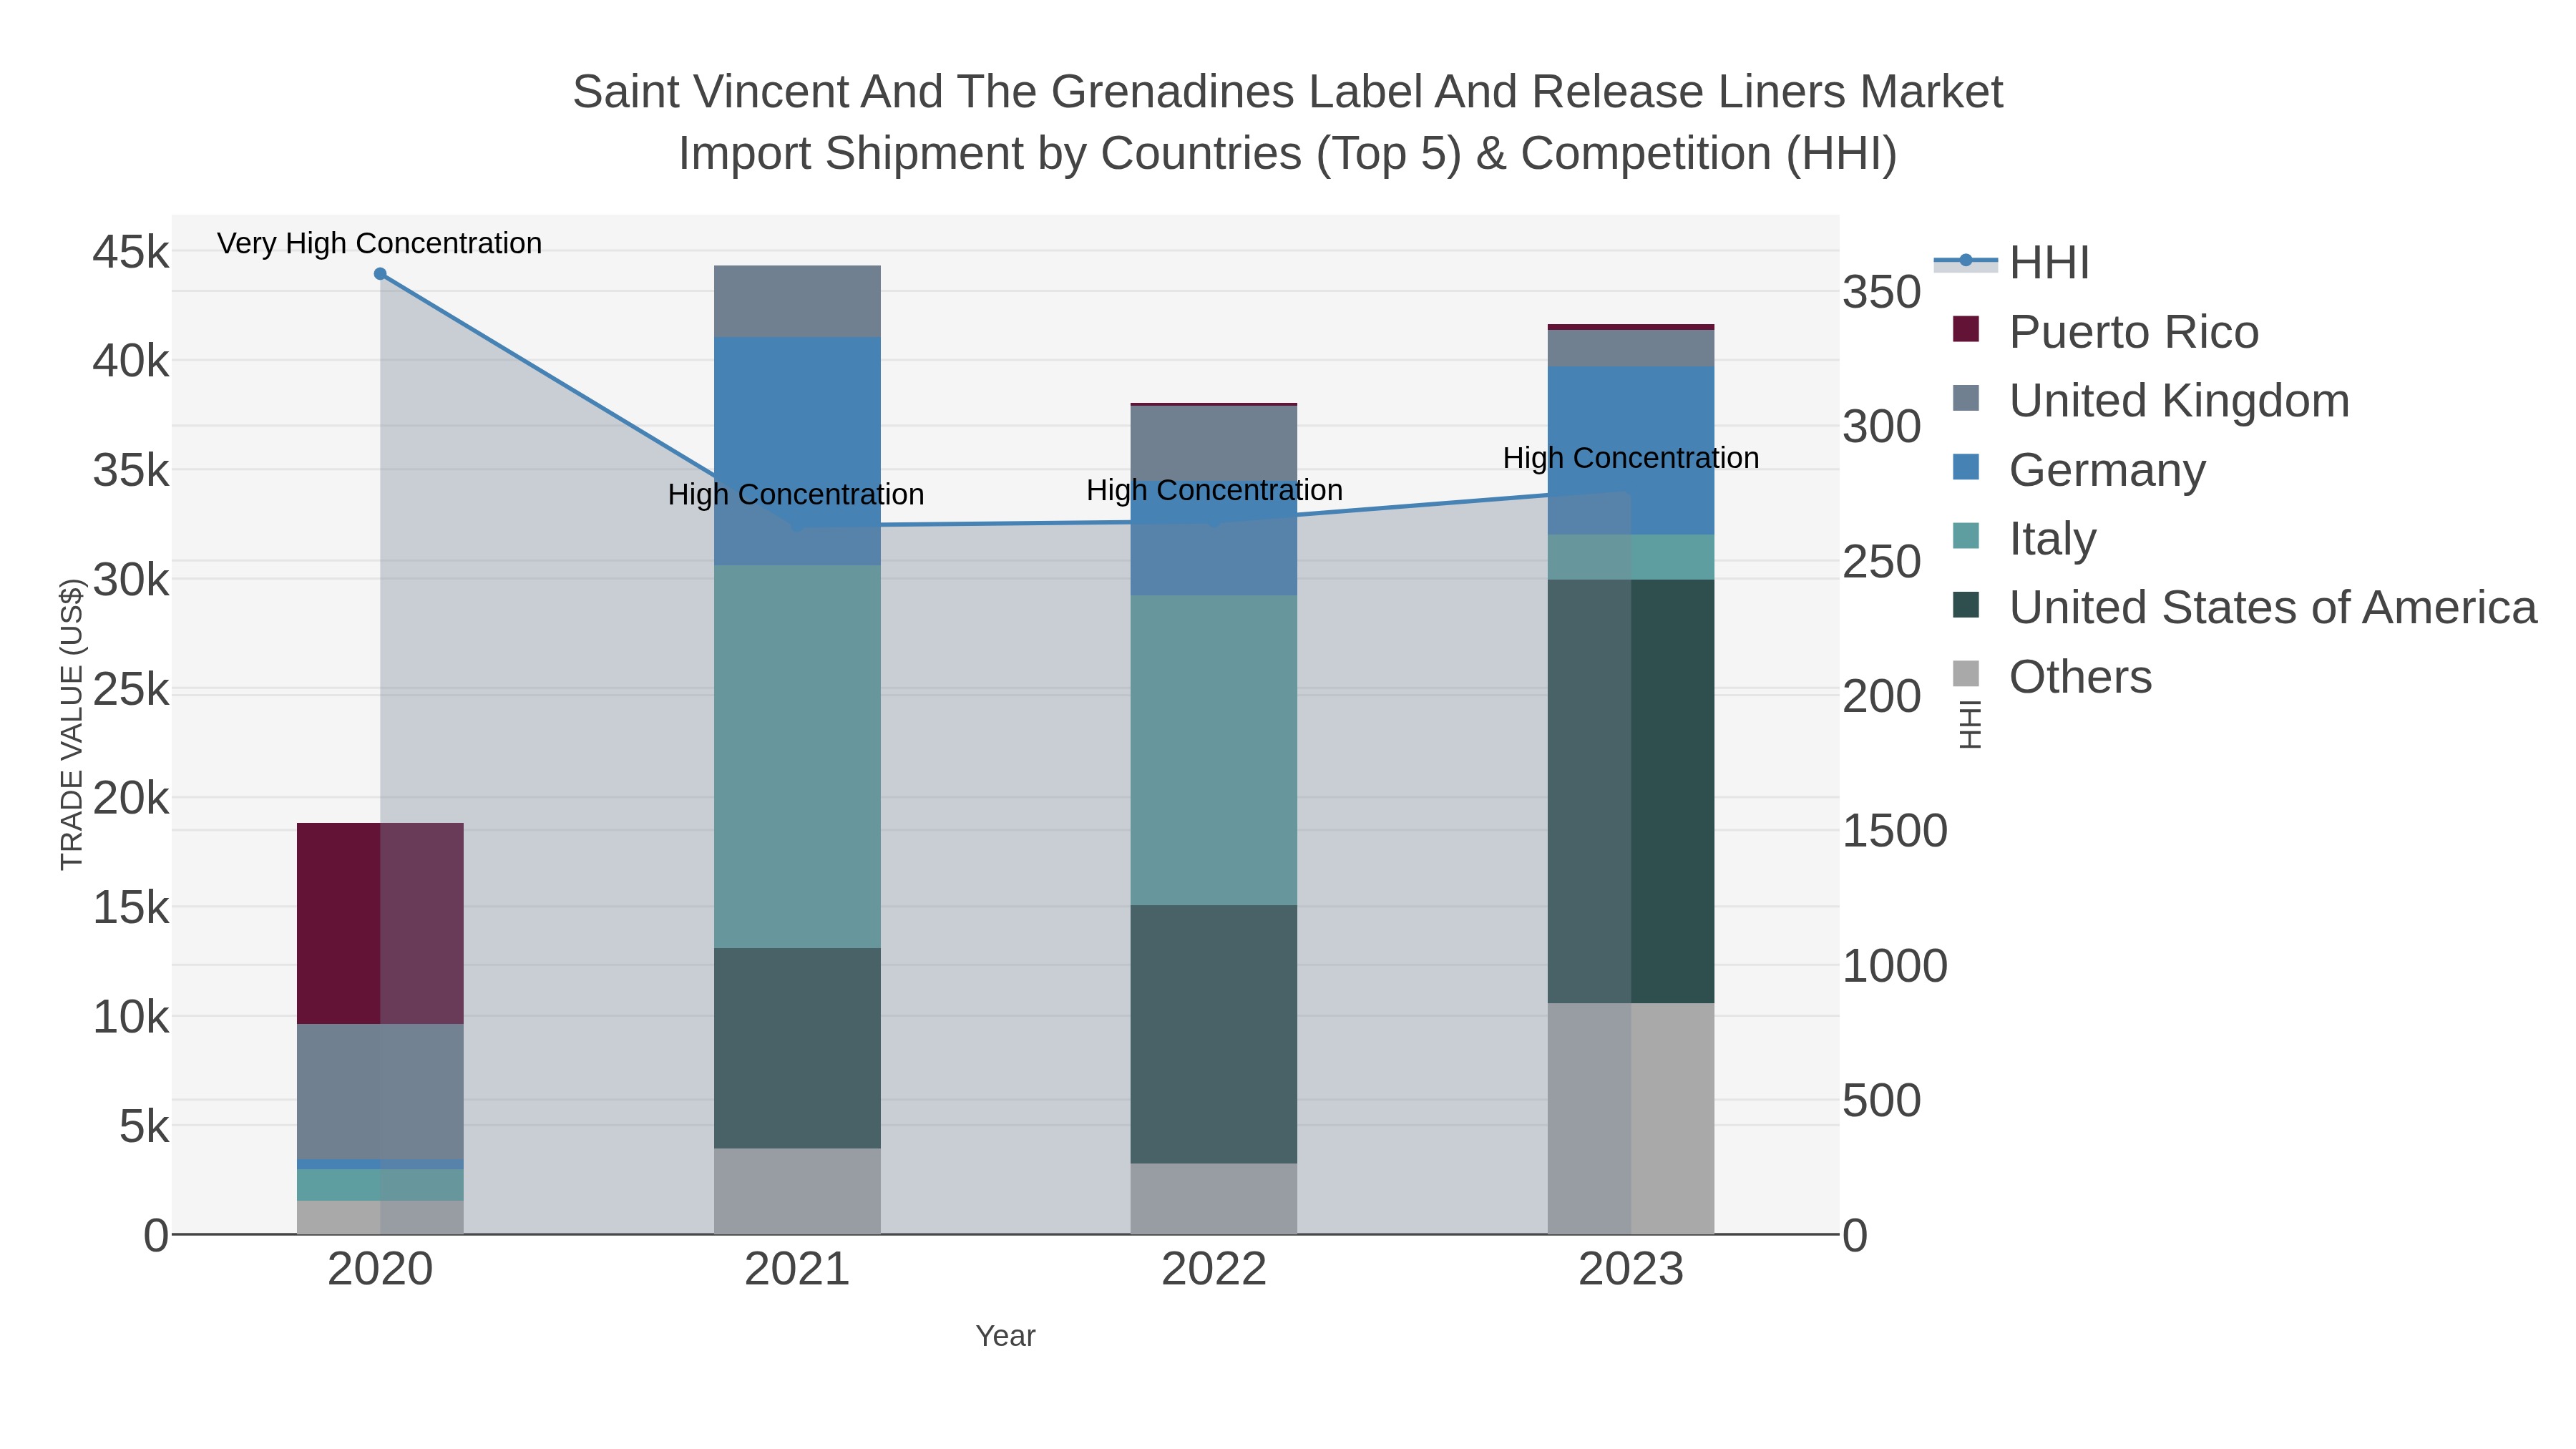The height and width of the screenshot is (1449, 2576).
Task: Click the 2022 x-axis tick label
Action: click(1214, 1269)
